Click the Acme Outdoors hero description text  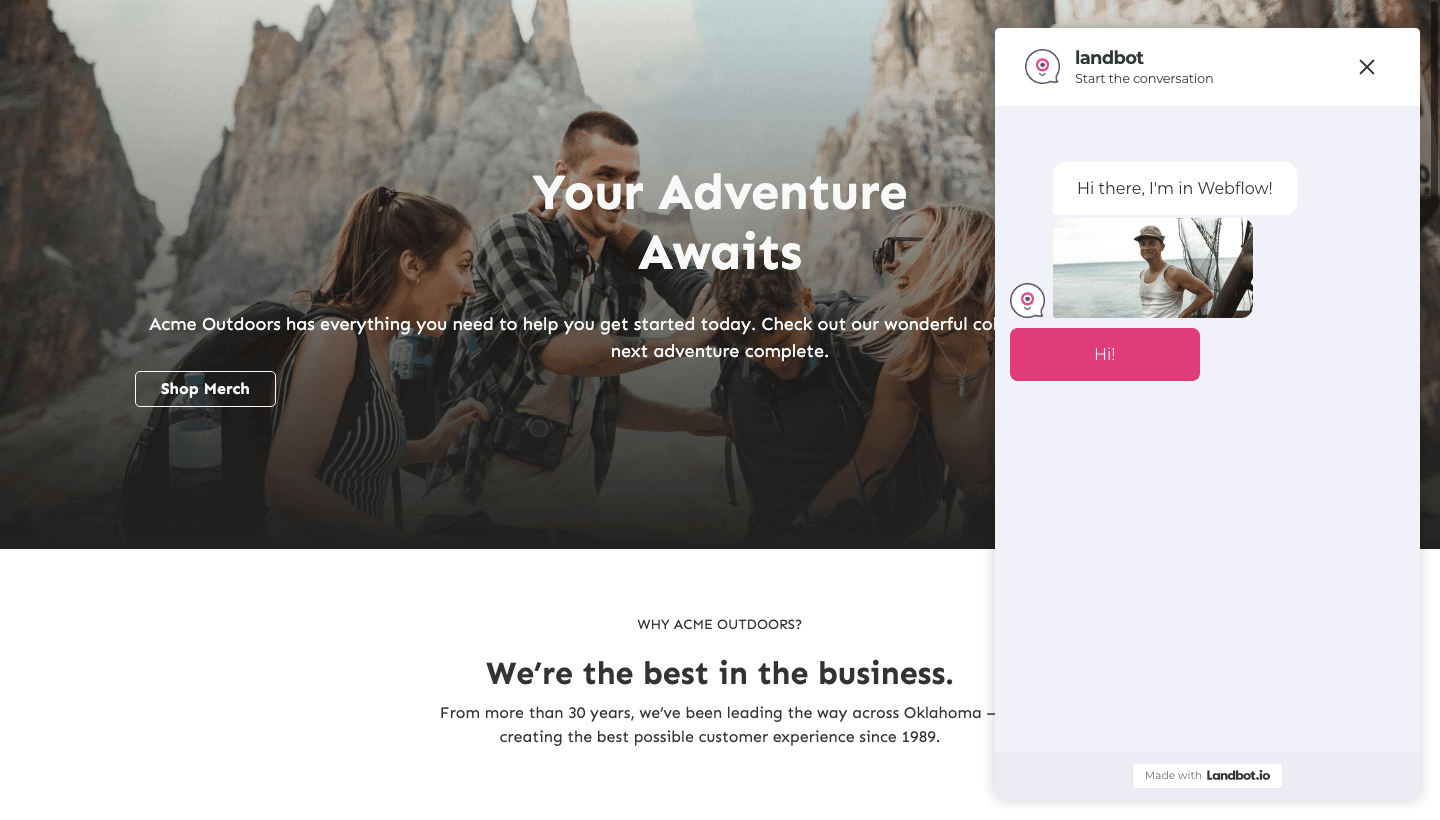point(572,338)
